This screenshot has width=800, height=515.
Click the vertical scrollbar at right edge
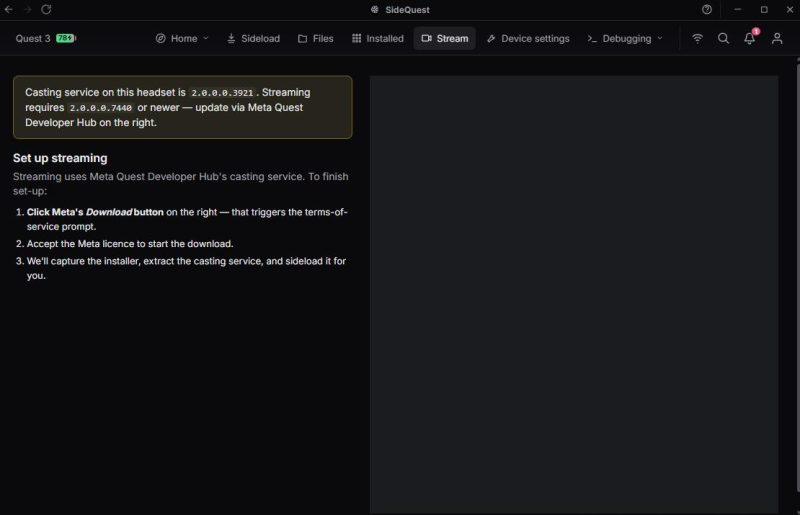(797, 276)
